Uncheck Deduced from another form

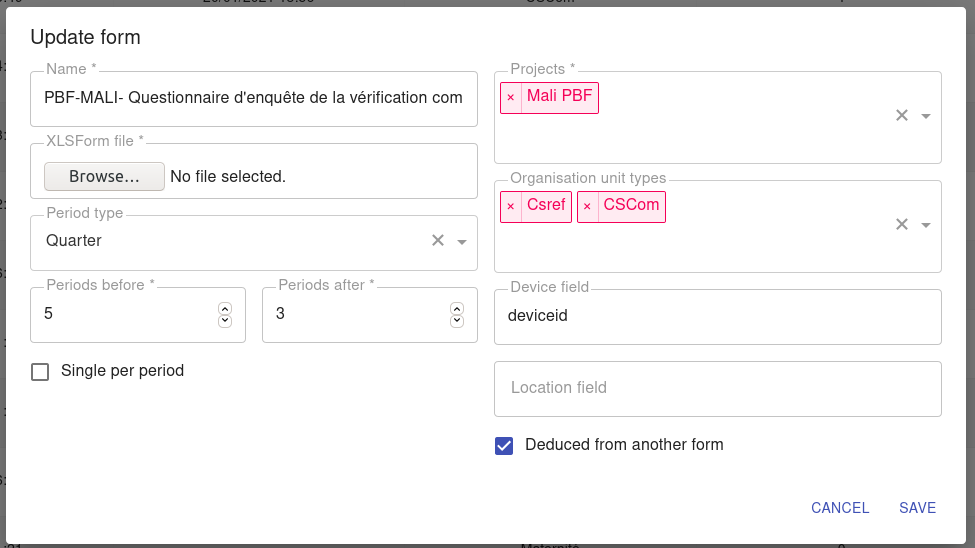click(x=504, y=446)
